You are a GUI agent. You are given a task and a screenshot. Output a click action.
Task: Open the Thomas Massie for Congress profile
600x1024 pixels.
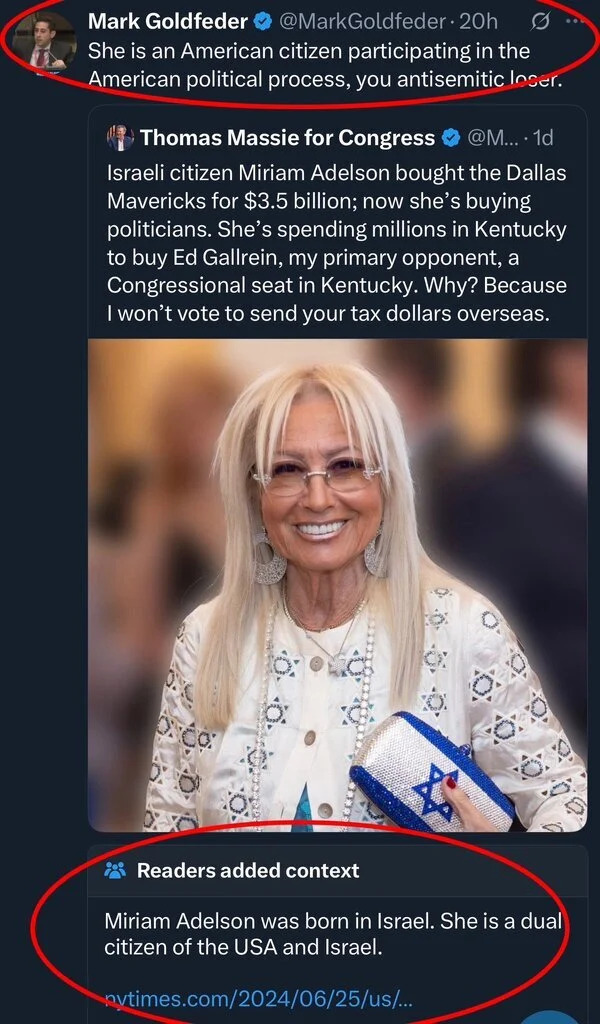tap(287, 138)
